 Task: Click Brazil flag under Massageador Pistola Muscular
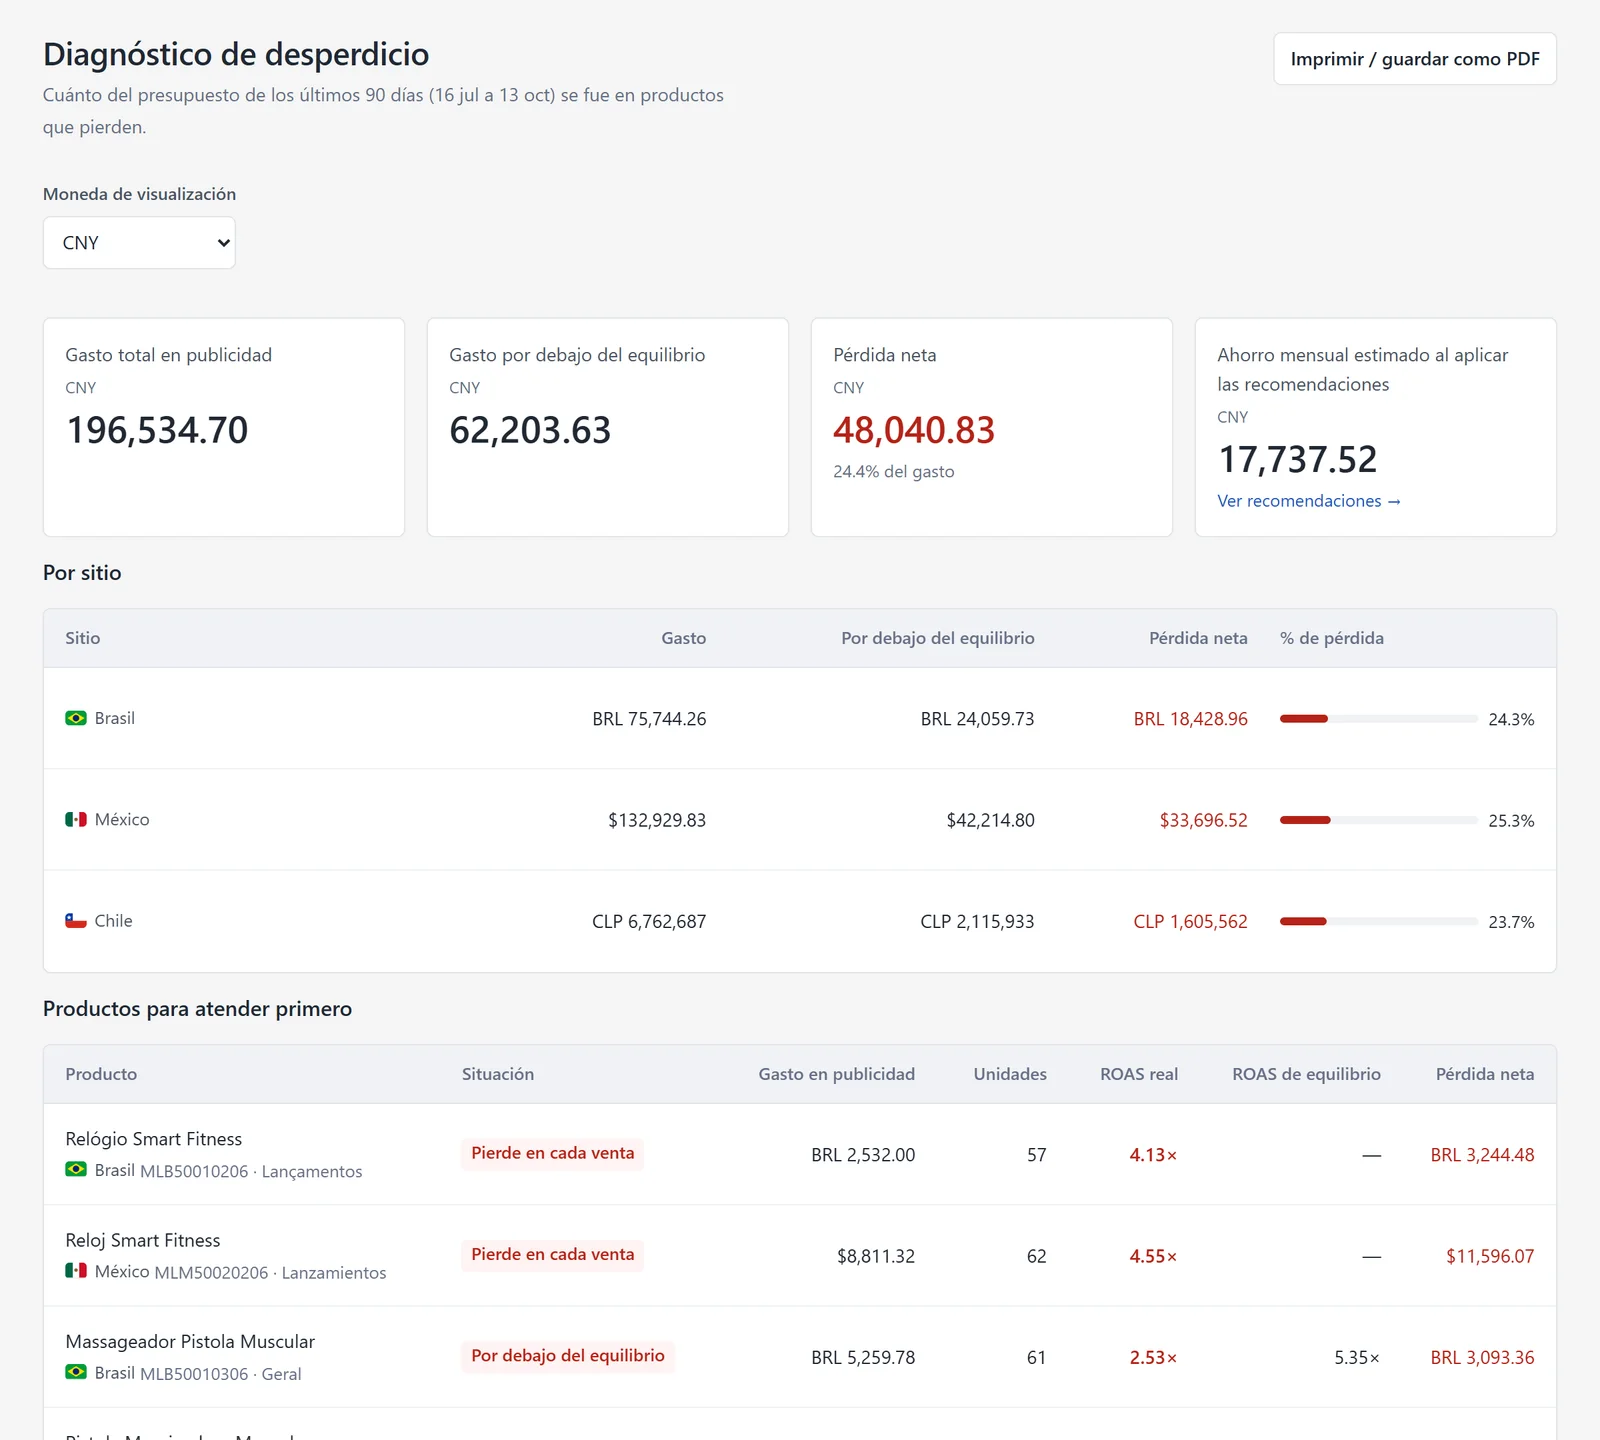[x=76, y=1371]
